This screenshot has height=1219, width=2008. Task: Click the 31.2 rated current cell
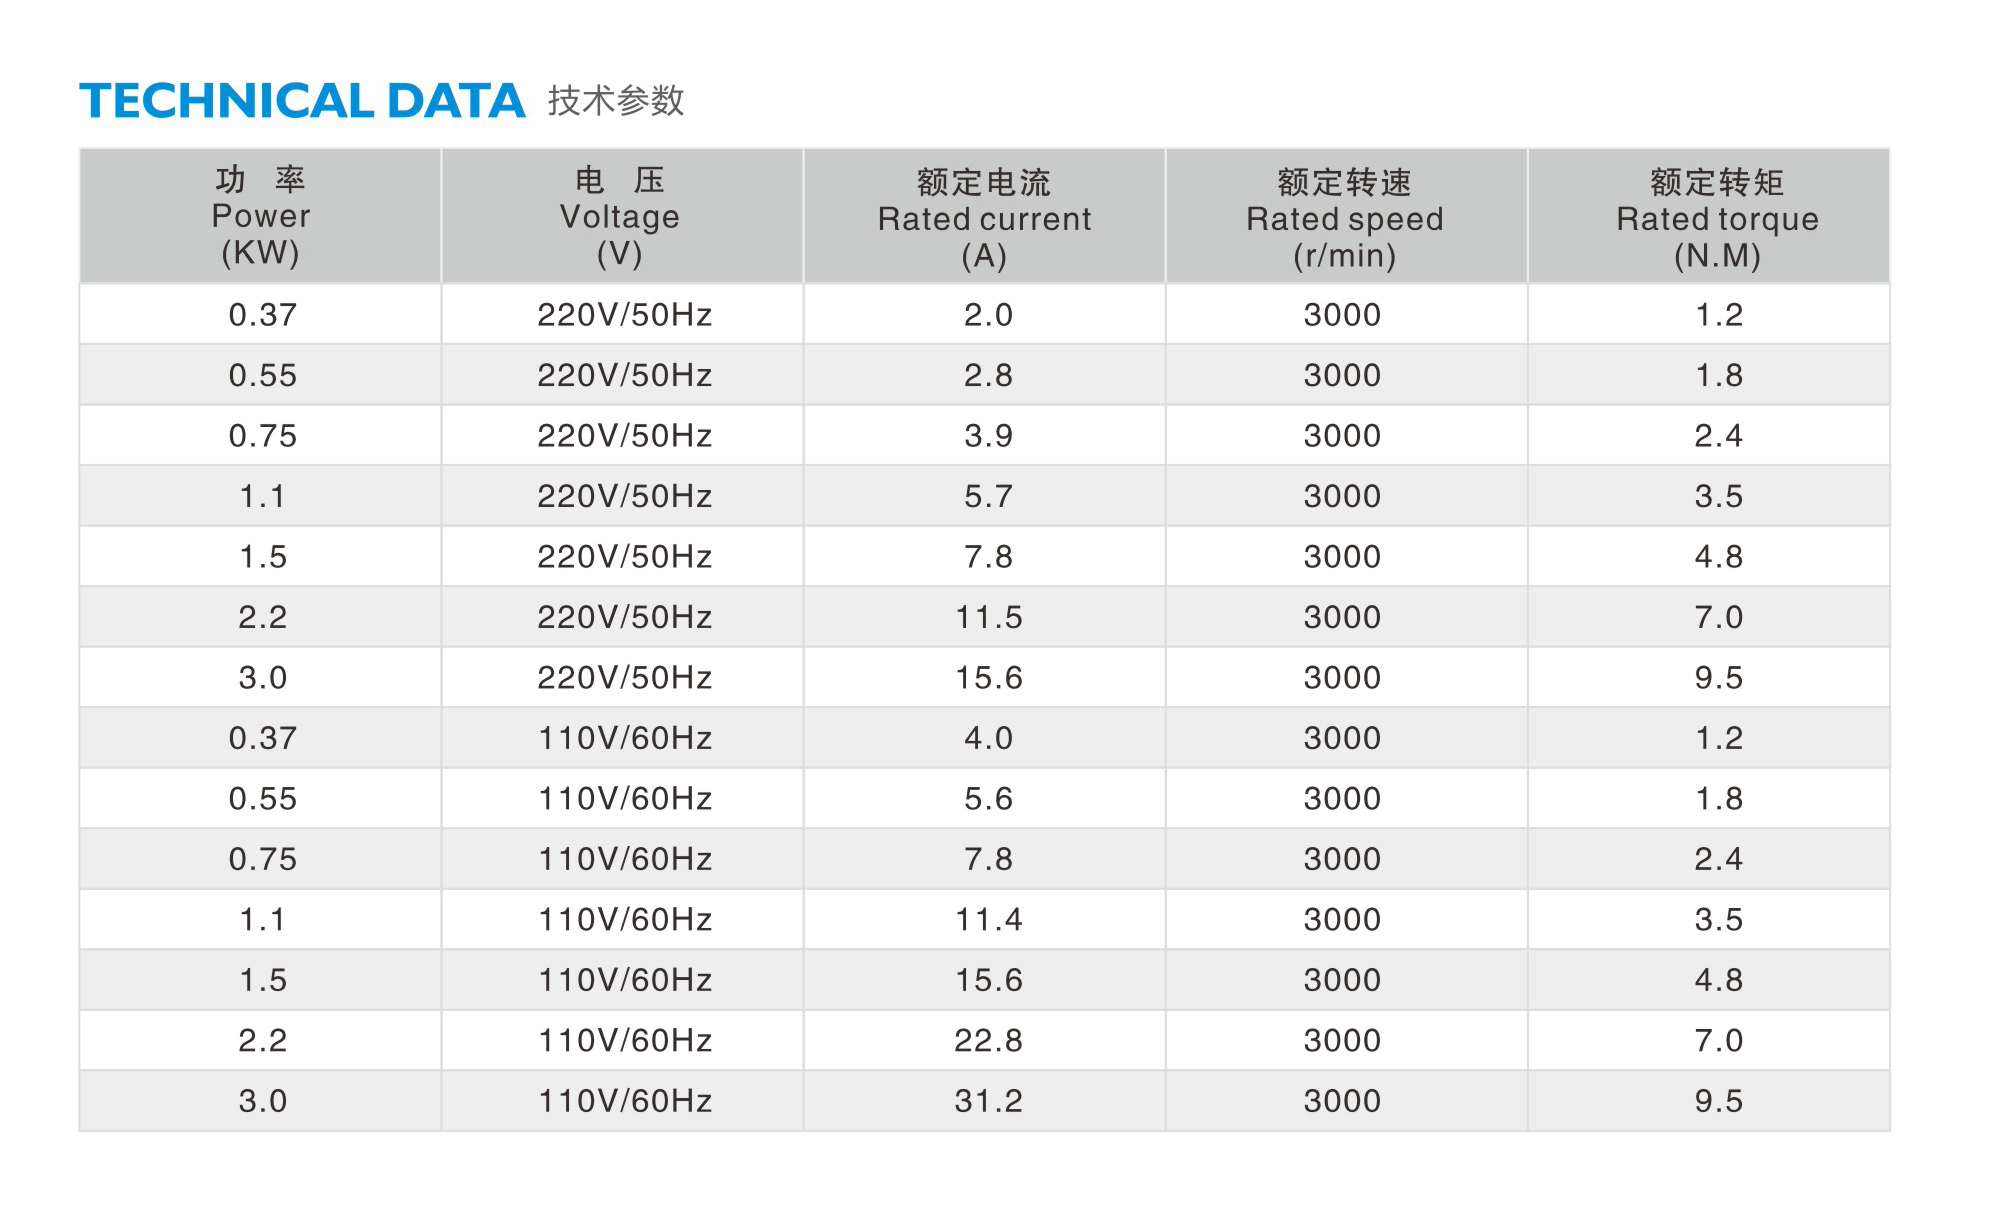[984, 1101]
